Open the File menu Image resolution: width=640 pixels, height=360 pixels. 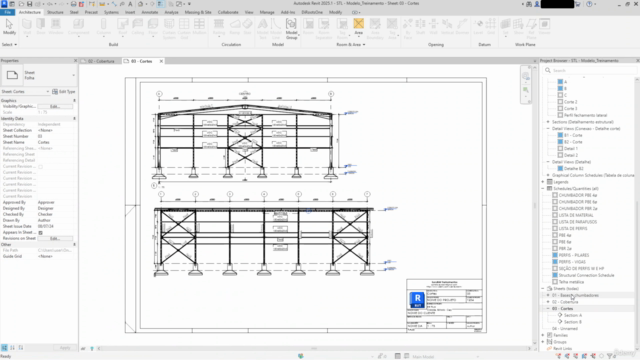pyautogui.click(x=7, y=12)
